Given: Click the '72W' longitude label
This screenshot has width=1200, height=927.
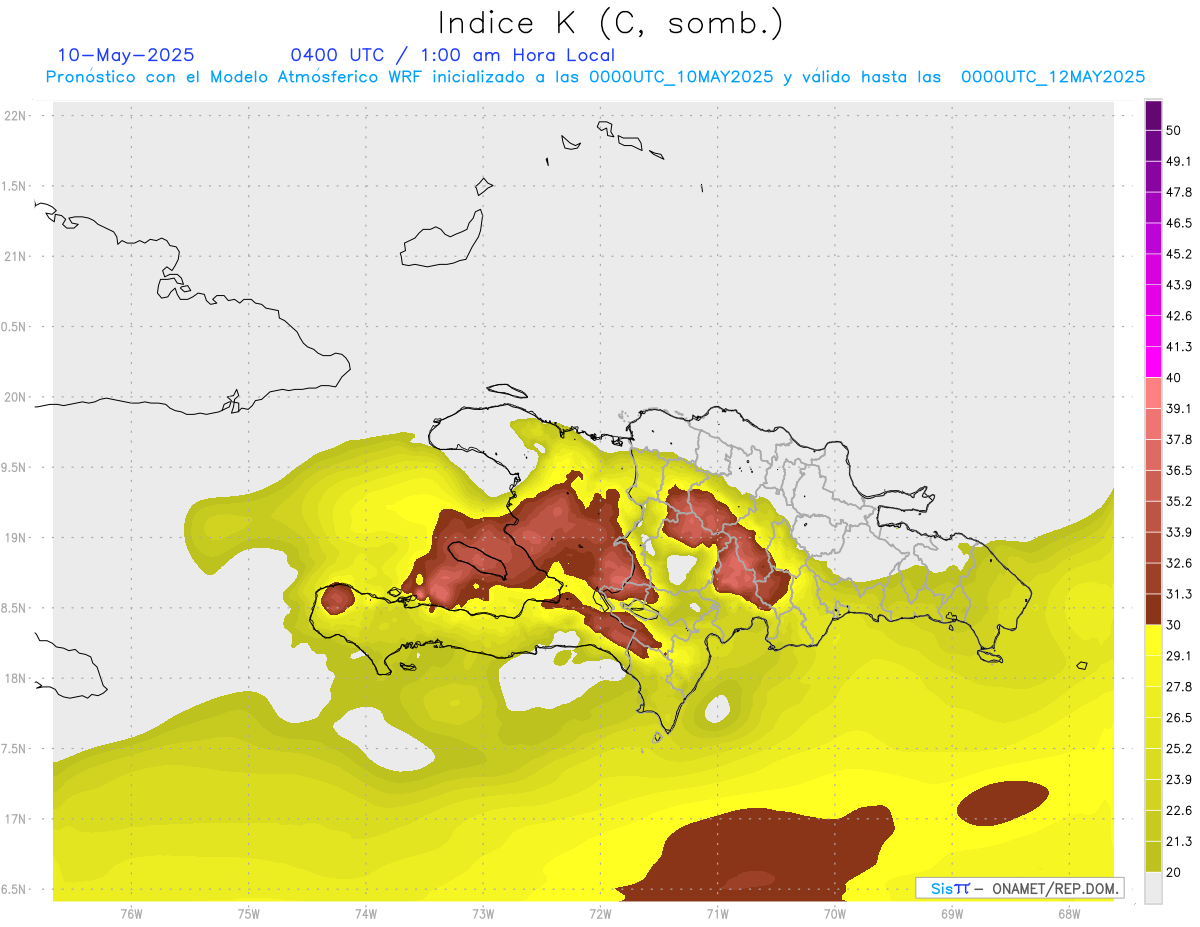Looking at the screenshot, I should click(x=600, y=913).
